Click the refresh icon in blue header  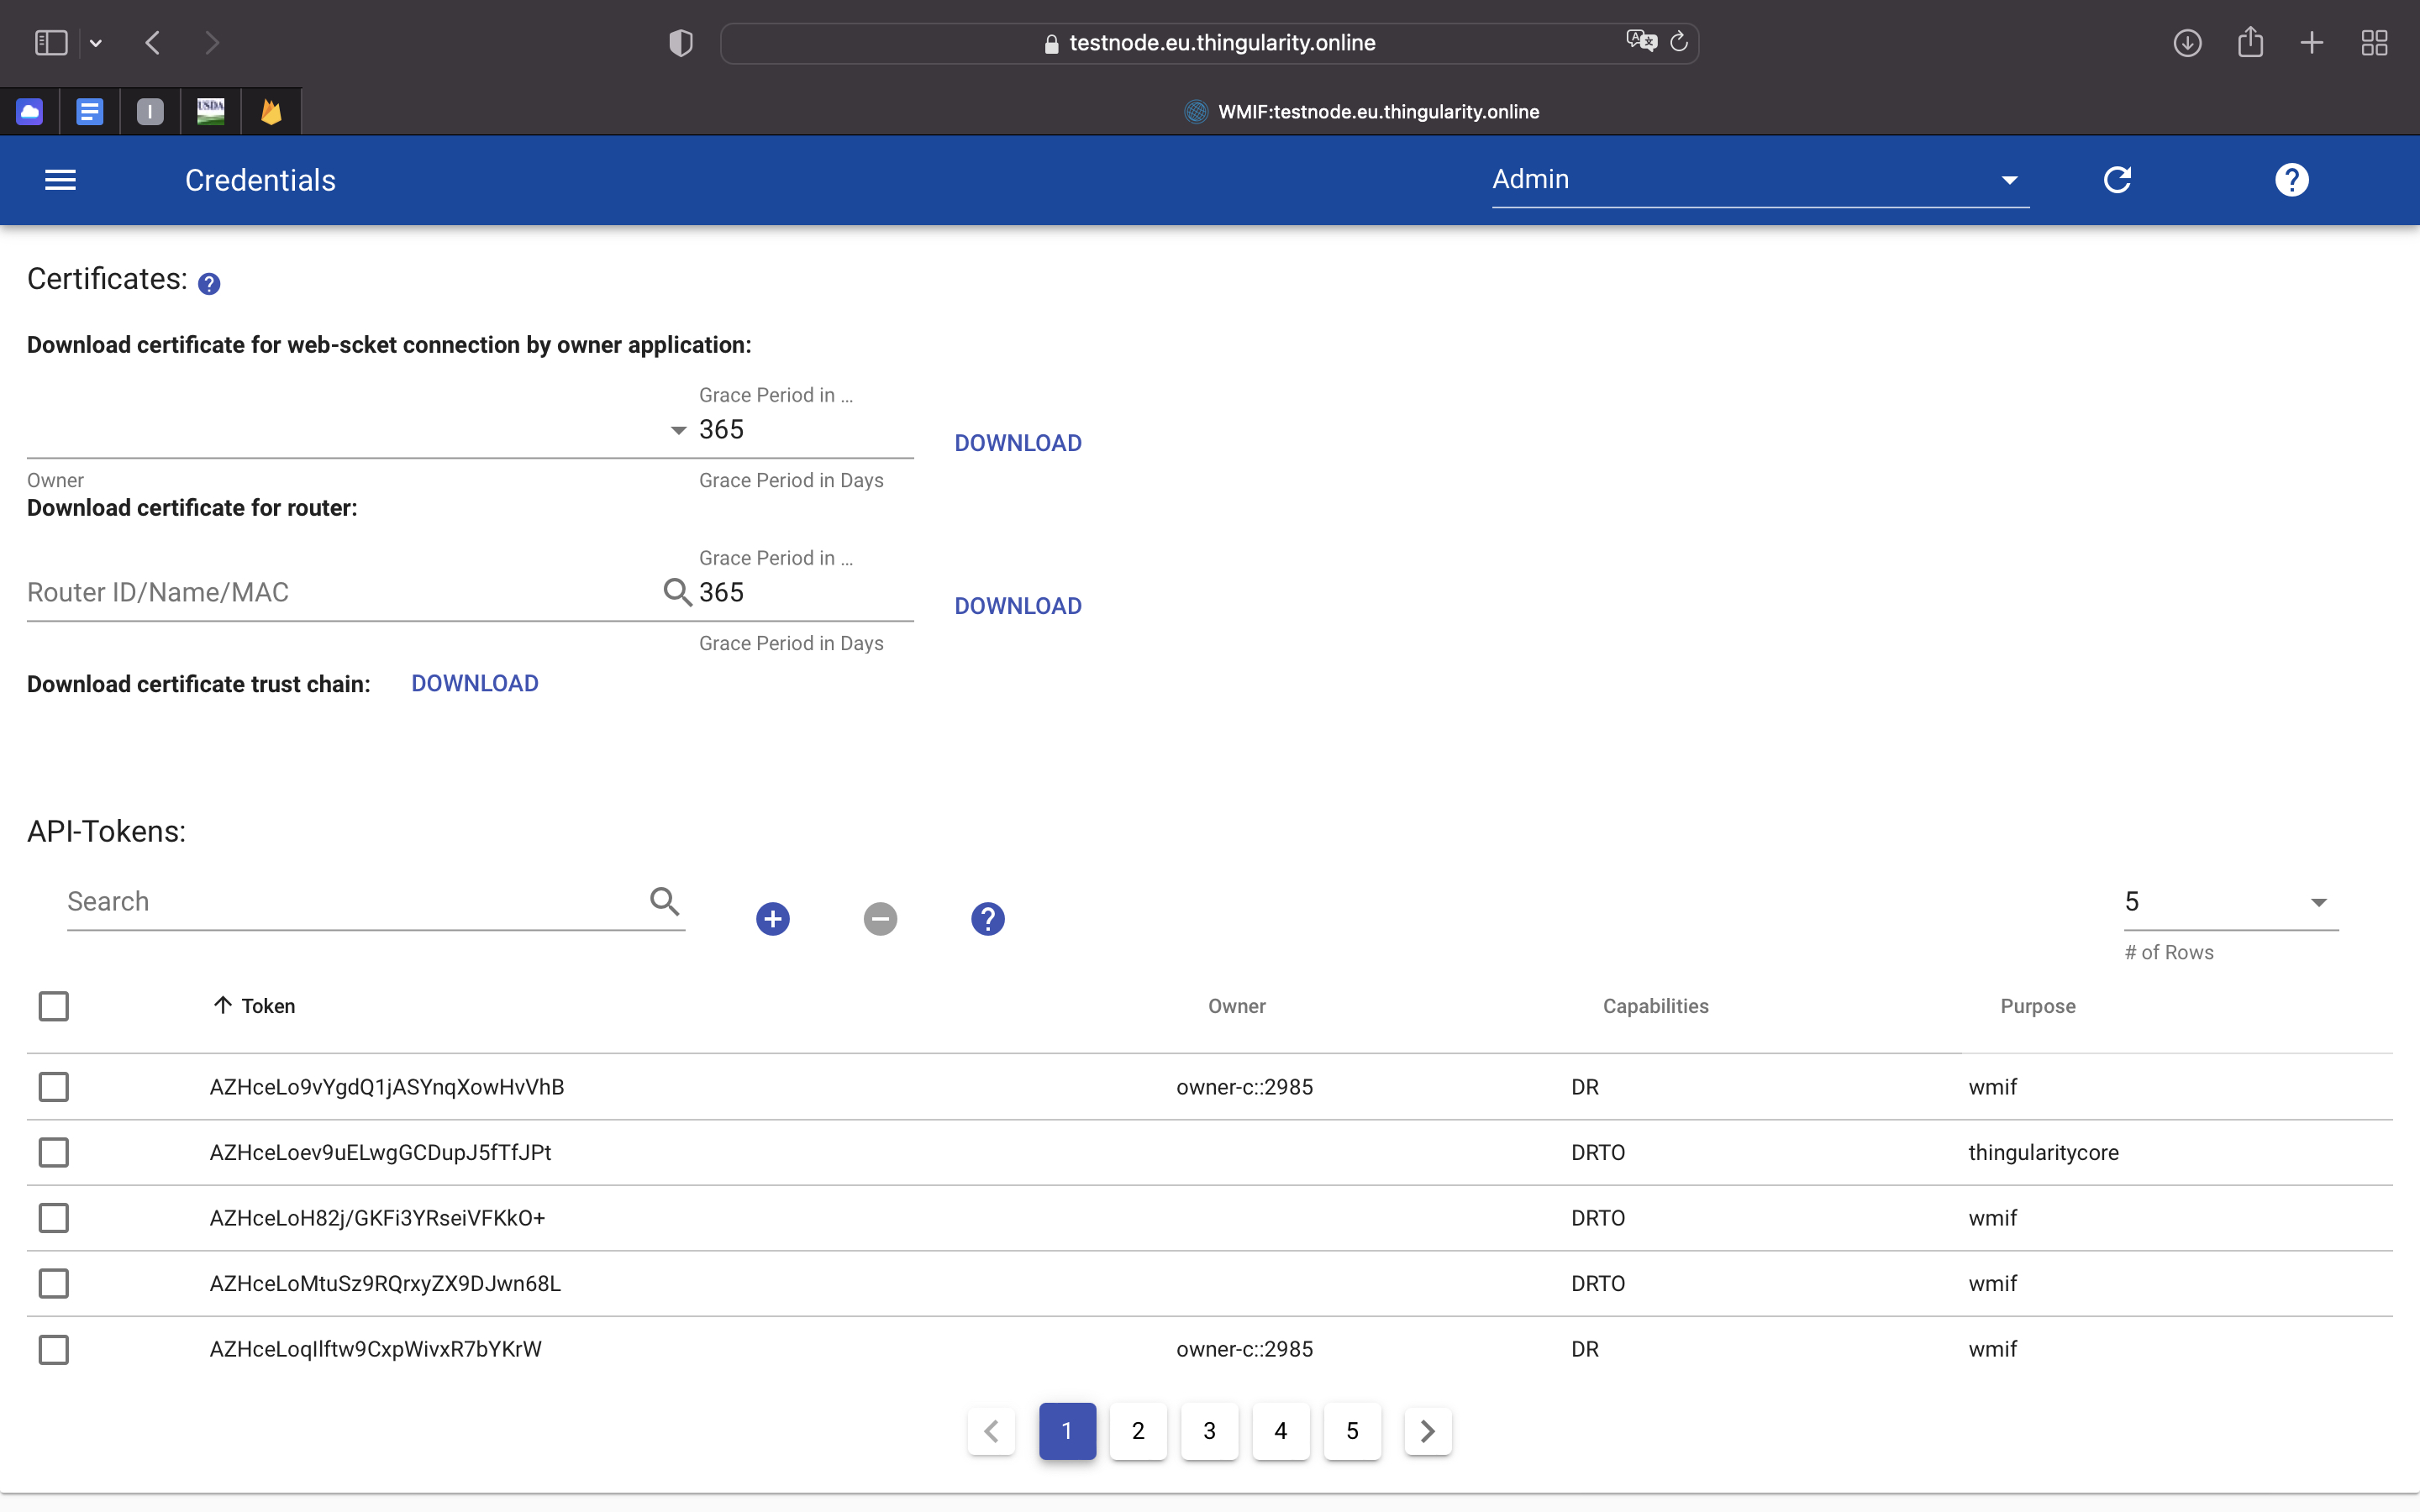tap(2117, 180)
